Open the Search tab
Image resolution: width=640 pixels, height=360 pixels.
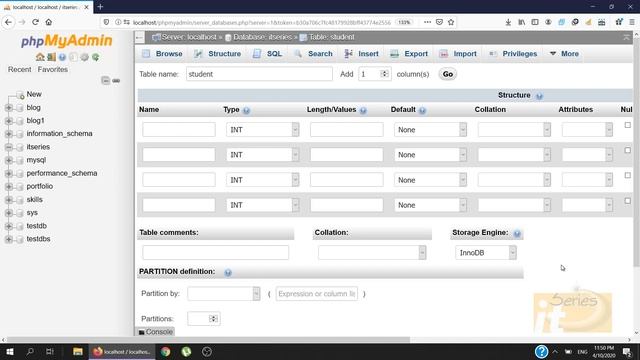click(x=313, y=54)
